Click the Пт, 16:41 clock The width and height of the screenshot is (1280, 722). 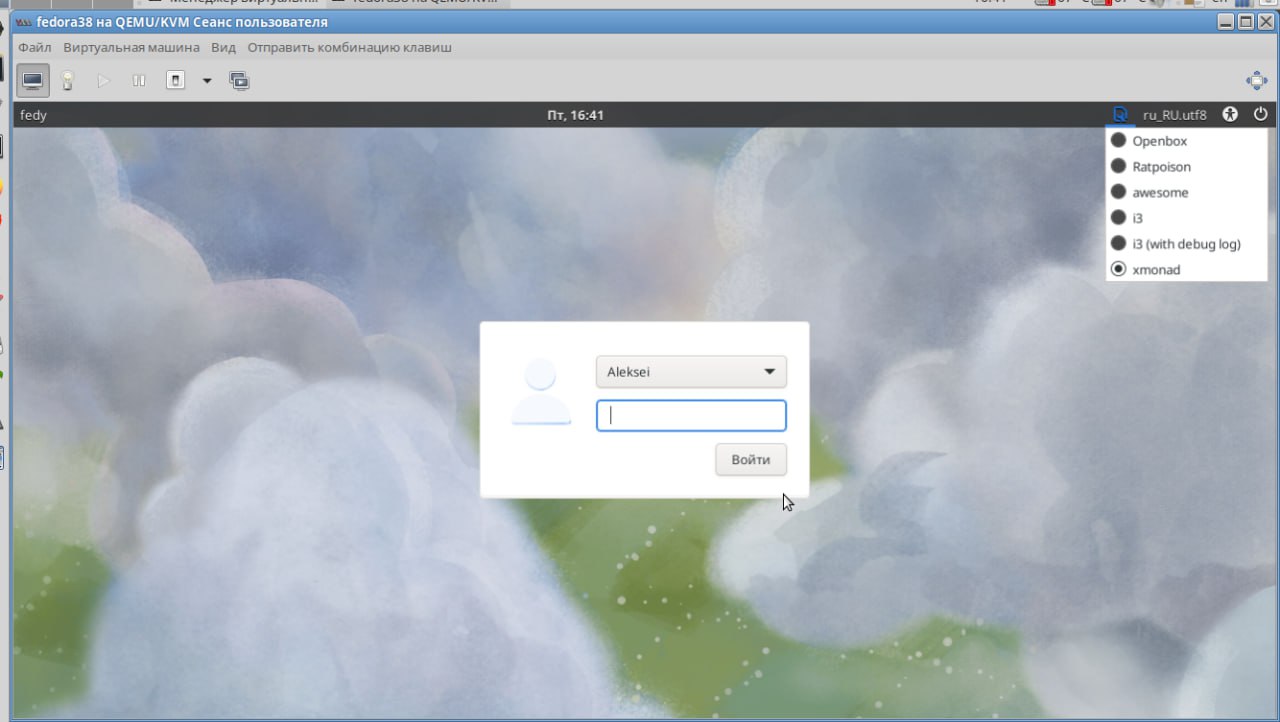coord(576,115)
